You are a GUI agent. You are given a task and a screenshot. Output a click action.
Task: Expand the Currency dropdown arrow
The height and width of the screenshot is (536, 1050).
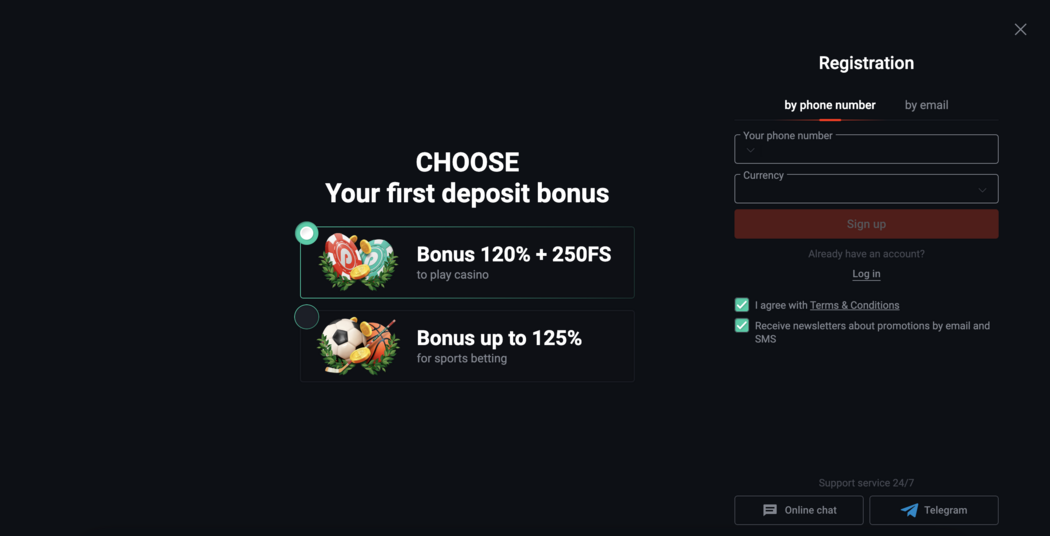click(982, 190)
